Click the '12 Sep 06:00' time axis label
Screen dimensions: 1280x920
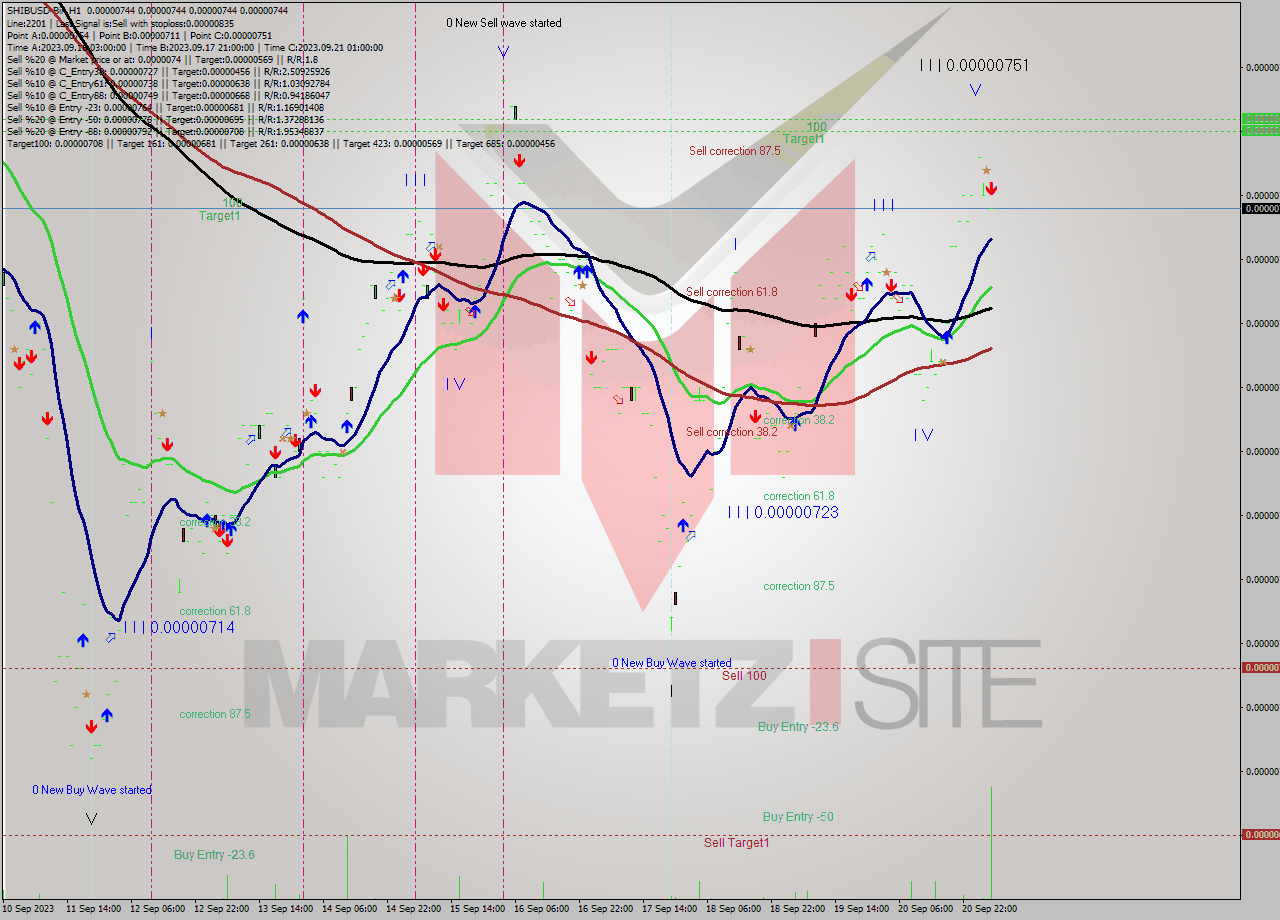pyautogui.click(x=158, y=909)
